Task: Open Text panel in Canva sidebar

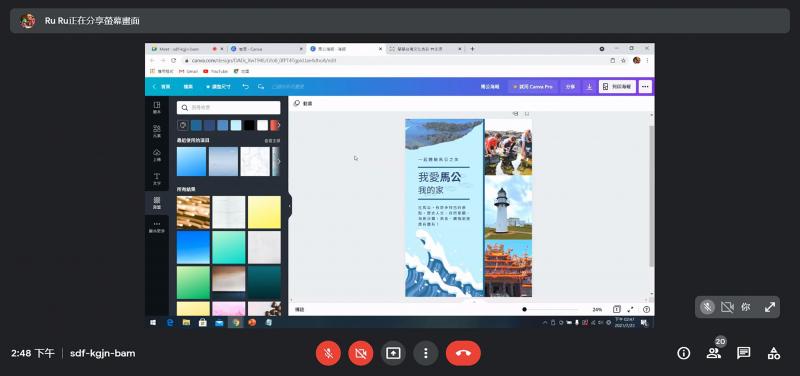Action: coord(157,179)
